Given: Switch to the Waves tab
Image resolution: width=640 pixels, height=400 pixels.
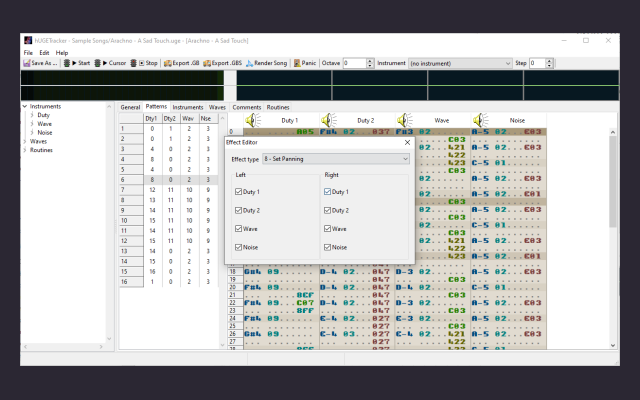Looking at the screenshot, I should 217,107.
